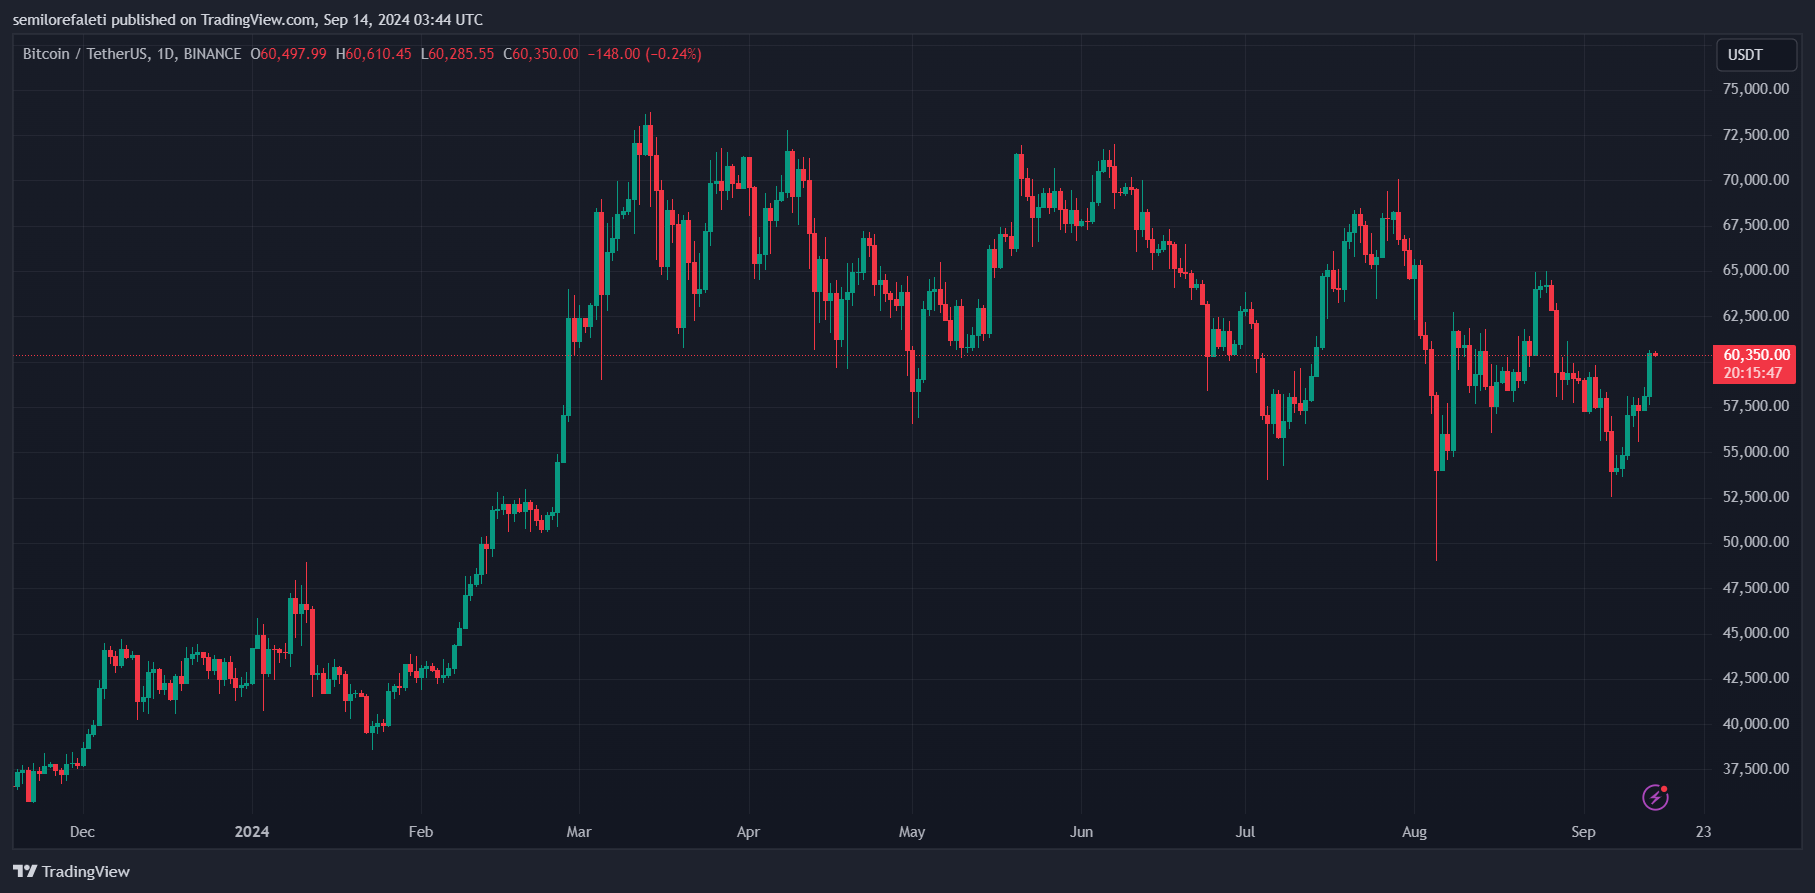Click the Jul label on time axis
1815x893 pixels.
pyautogui.click(x=1245, y=832)
